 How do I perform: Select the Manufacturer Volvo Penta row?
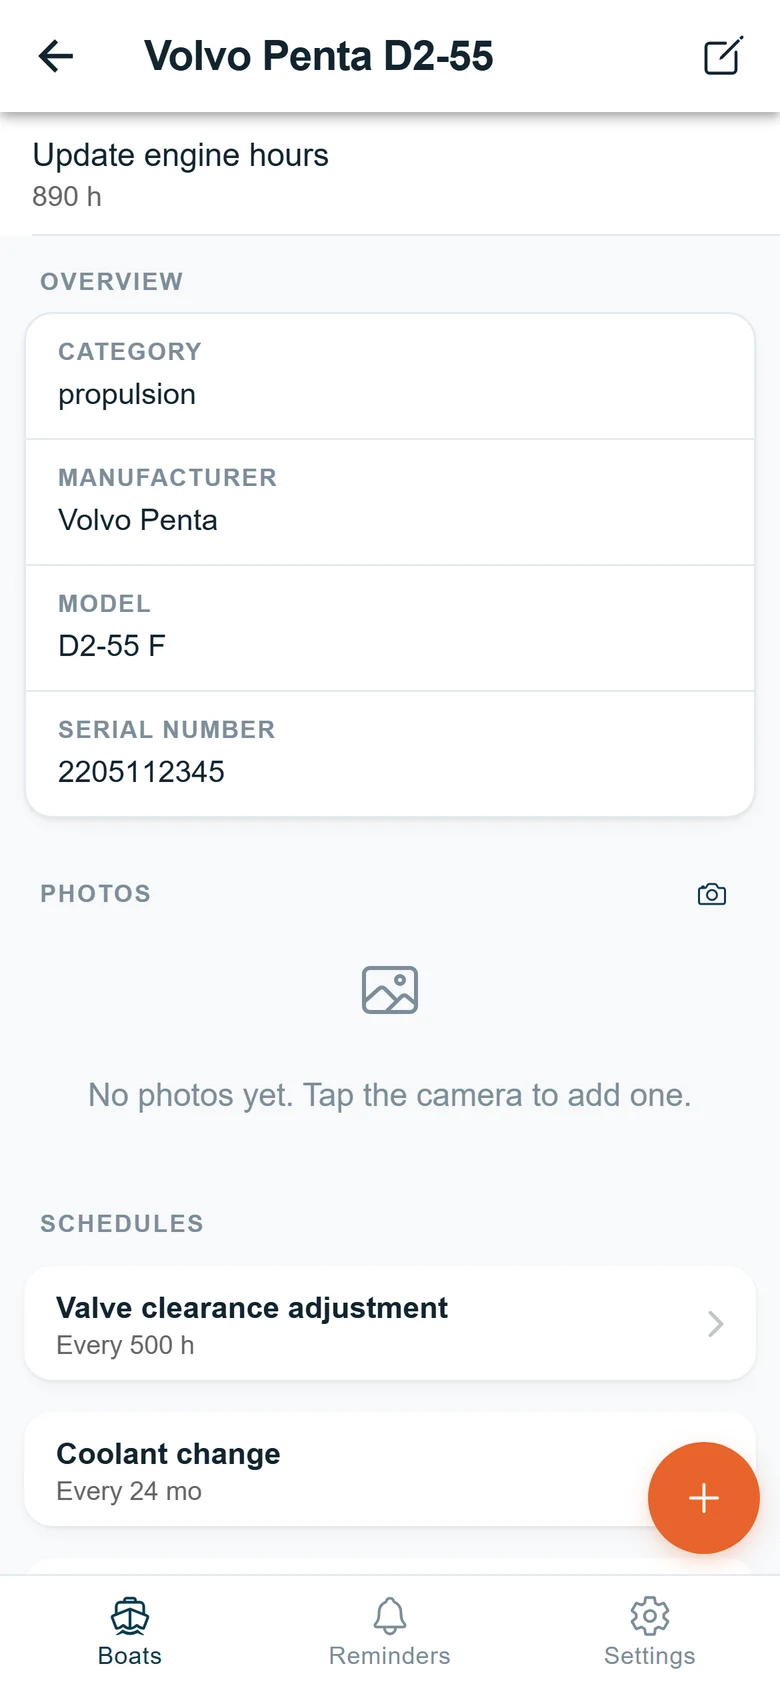click(390, 502)
